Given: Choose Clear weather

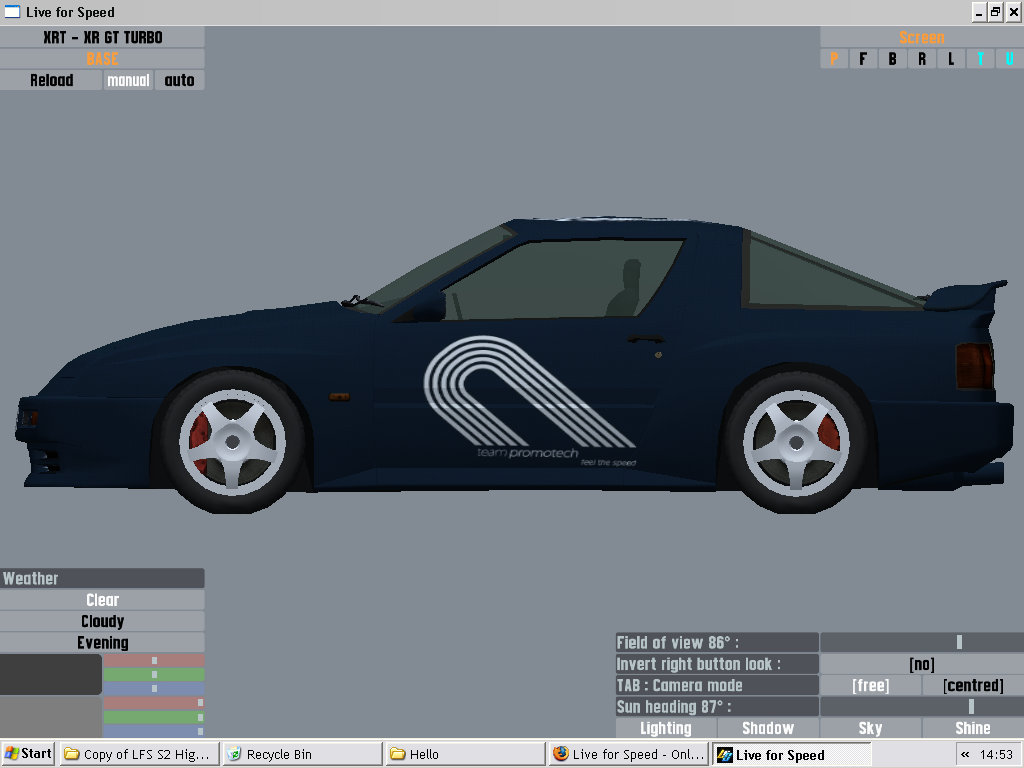Looking at the screenshot, I should pos(103,600).
